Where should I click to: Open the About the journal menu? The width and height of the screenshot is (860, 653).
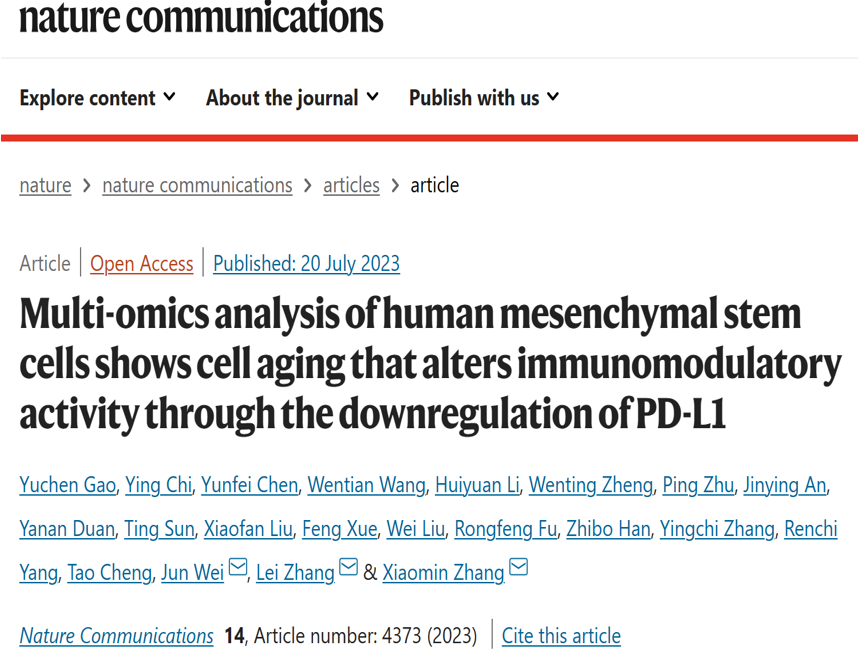click(x=292, y=98)
